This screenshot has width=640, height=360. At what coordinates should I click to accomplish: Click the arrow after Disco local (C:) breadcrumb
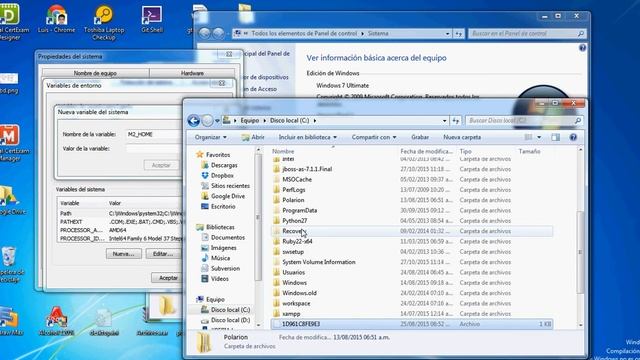[315, 120]
